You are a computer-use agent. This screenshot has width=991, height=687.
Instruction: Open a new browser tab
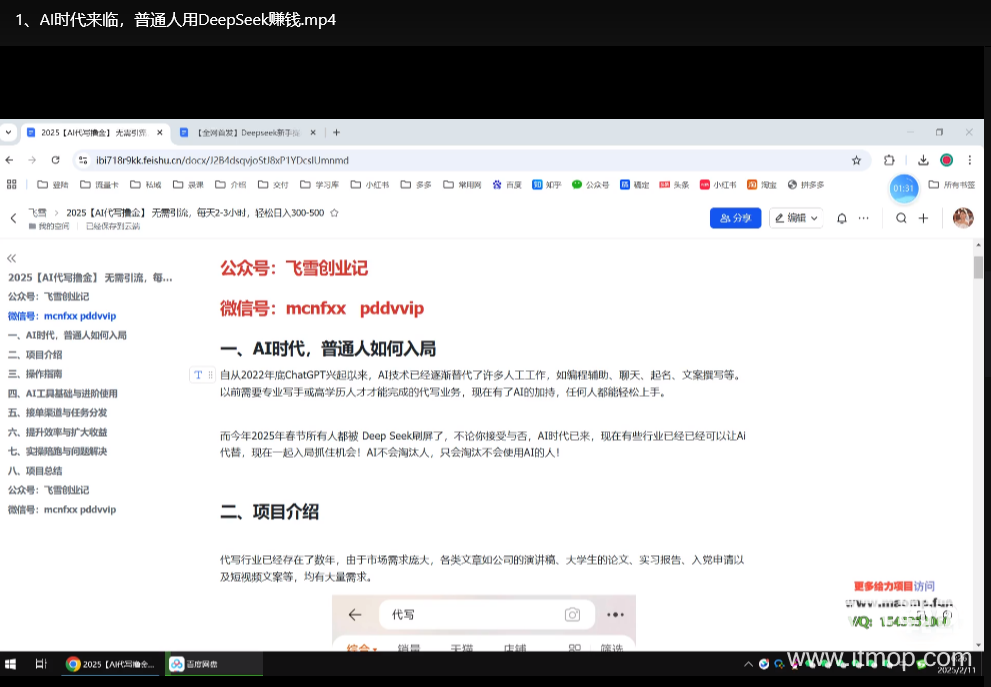336,133
